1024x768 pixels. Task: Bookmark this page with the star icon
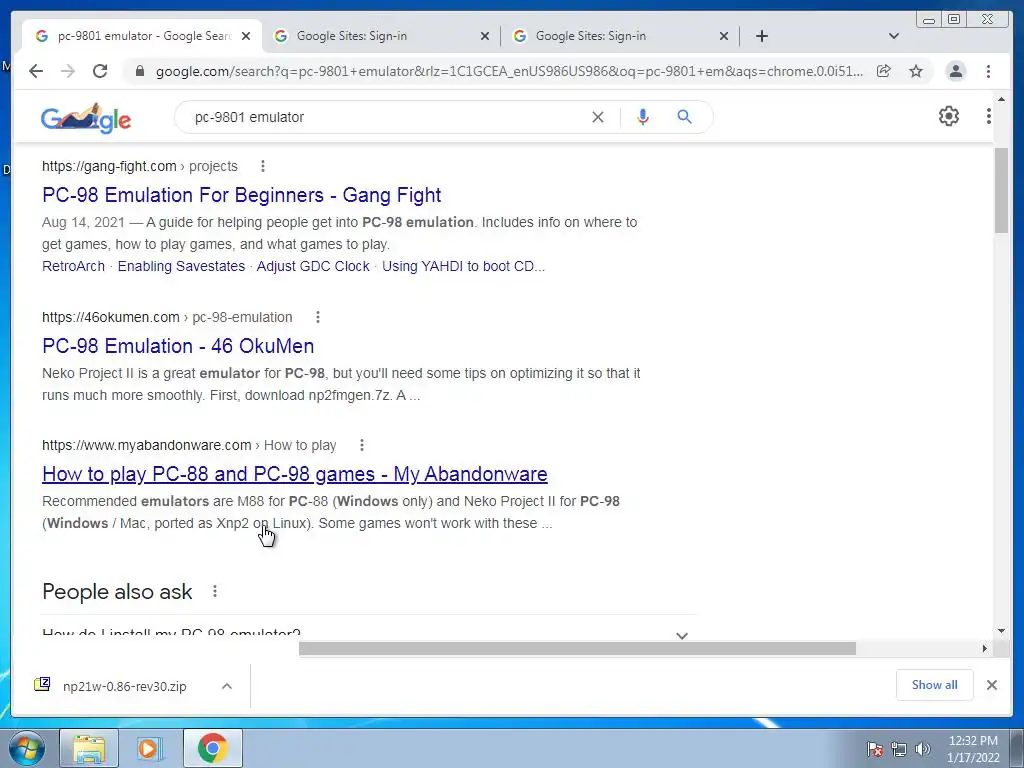tap(916, 71)
